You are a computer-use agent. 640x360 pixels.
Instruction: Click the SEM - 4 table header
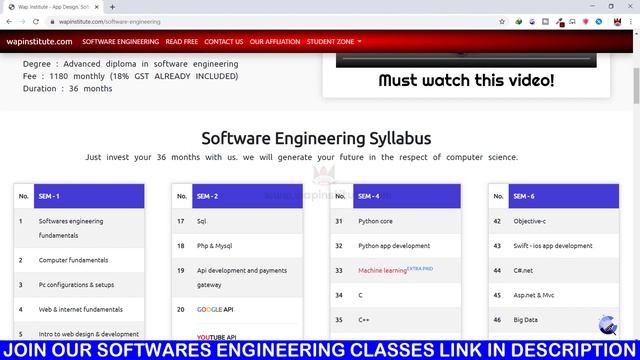click(407, 196)
